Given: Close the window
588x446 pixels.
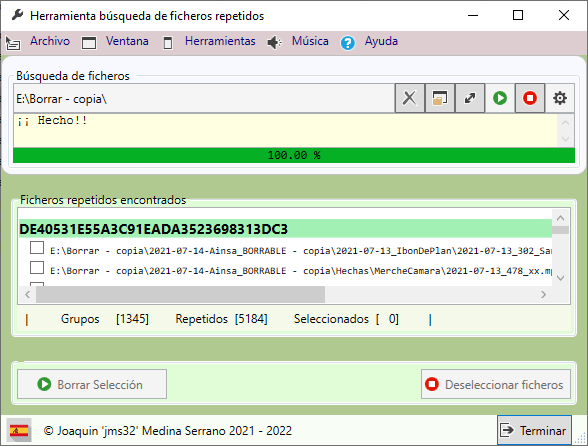Looking at the screenshot, I should (564, 15).
